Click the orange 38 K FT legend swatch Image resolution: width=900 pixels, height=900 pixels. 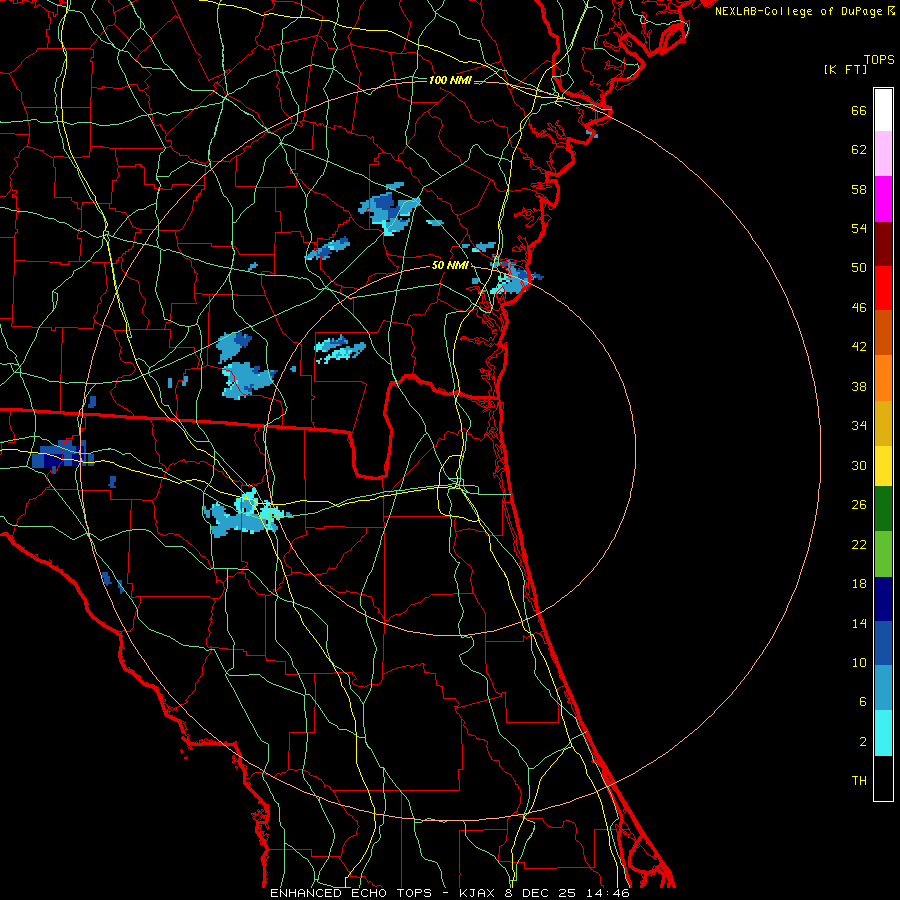[x=883, y=378]
